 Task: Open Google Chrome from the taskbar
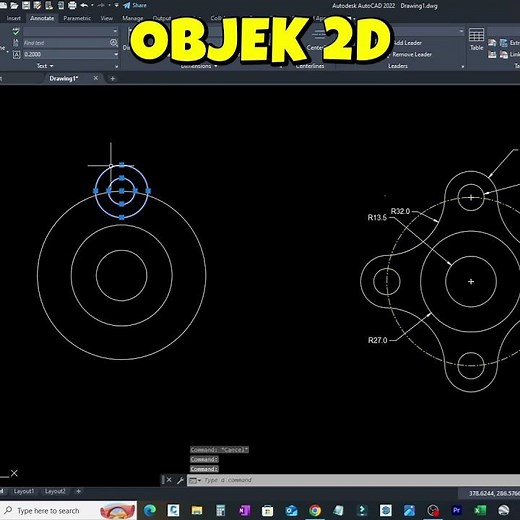point(315,510)
